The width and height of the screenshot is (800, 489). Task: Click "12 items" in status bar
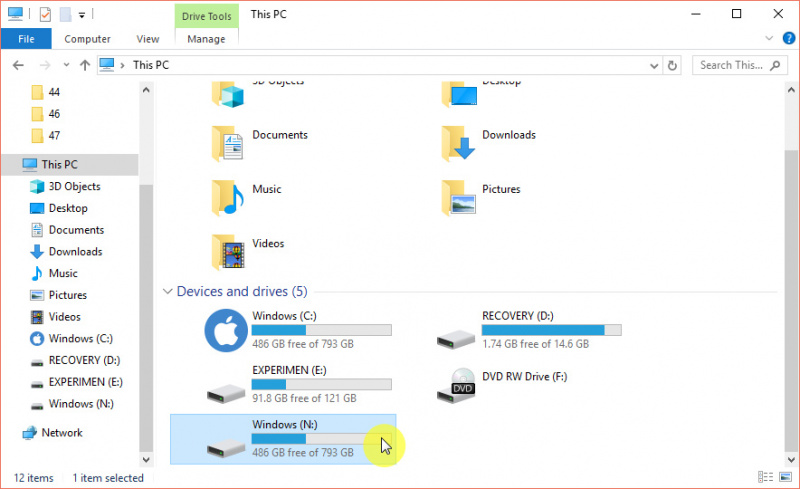tap(34, 478)
